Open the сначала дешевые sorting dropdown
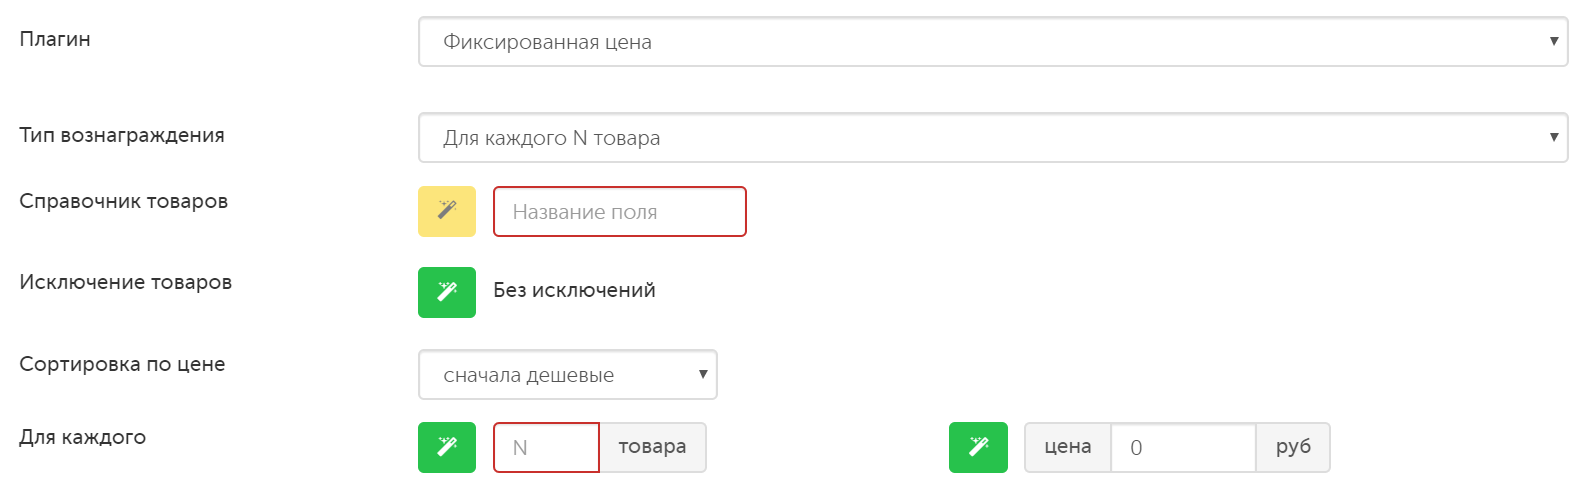Screen dimensions: 1595x492 tap(567, 375)
